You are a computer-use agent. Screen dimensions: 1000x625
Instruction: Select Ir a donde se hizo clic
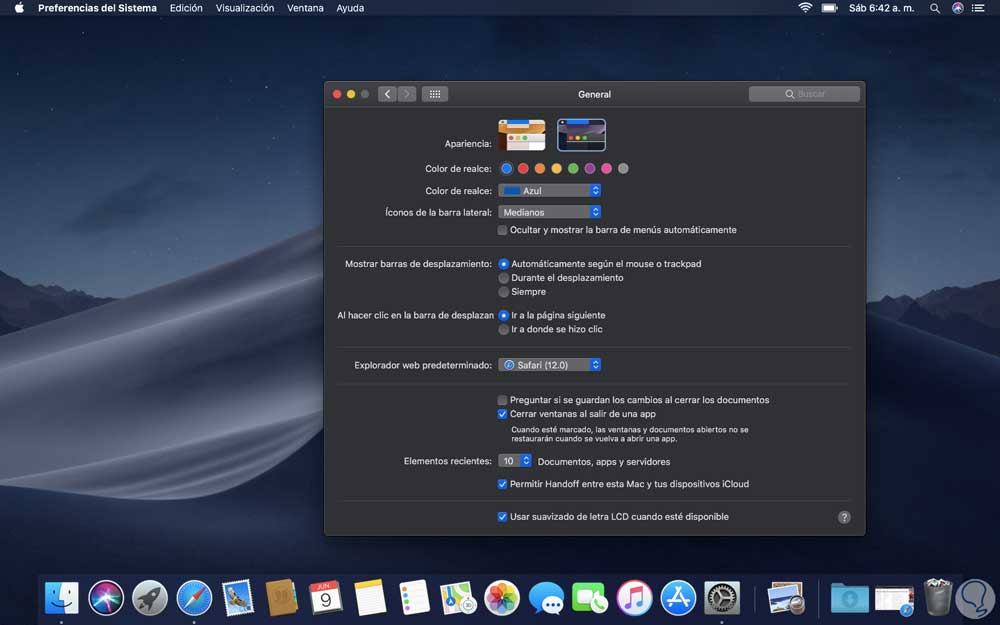coord(503,330)
